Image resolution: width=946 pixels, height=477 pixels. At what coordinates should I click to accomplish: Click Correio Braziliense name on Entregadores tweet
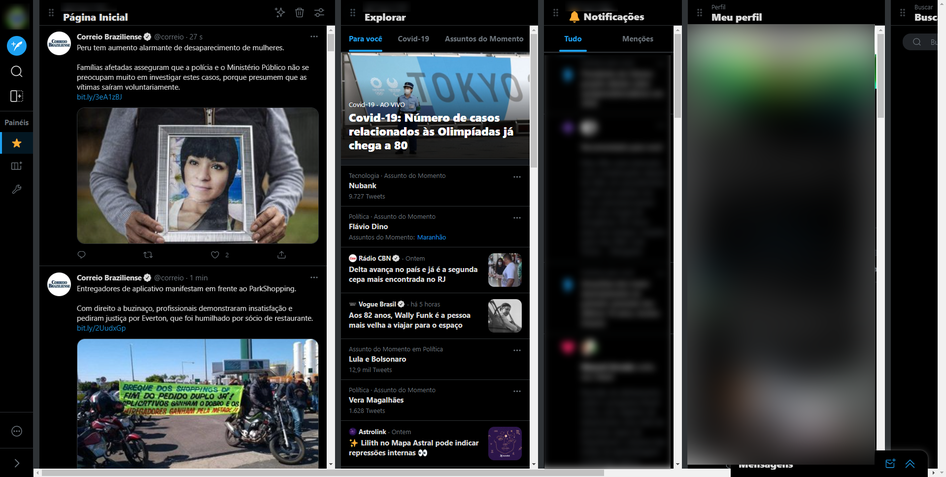tap(109, 277)
